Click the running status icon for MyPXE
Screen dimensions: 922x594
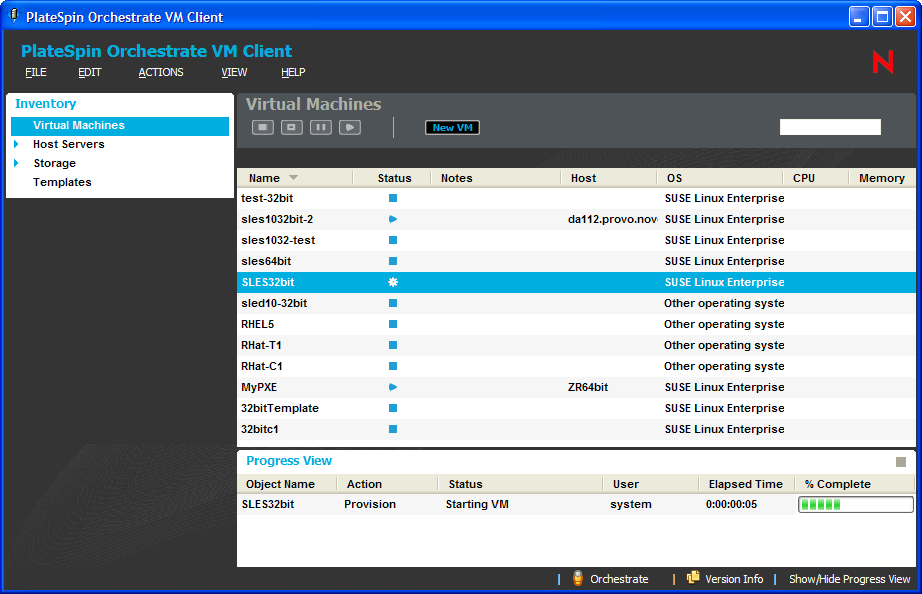tap(393, 387)
